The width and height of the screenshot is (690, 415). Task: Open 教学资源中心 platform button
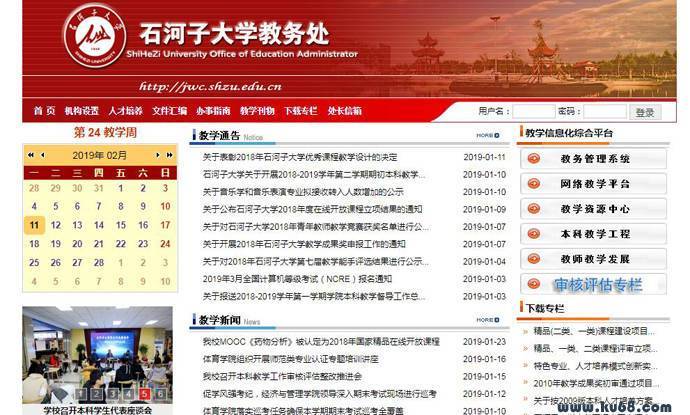(x=593, y=209)
